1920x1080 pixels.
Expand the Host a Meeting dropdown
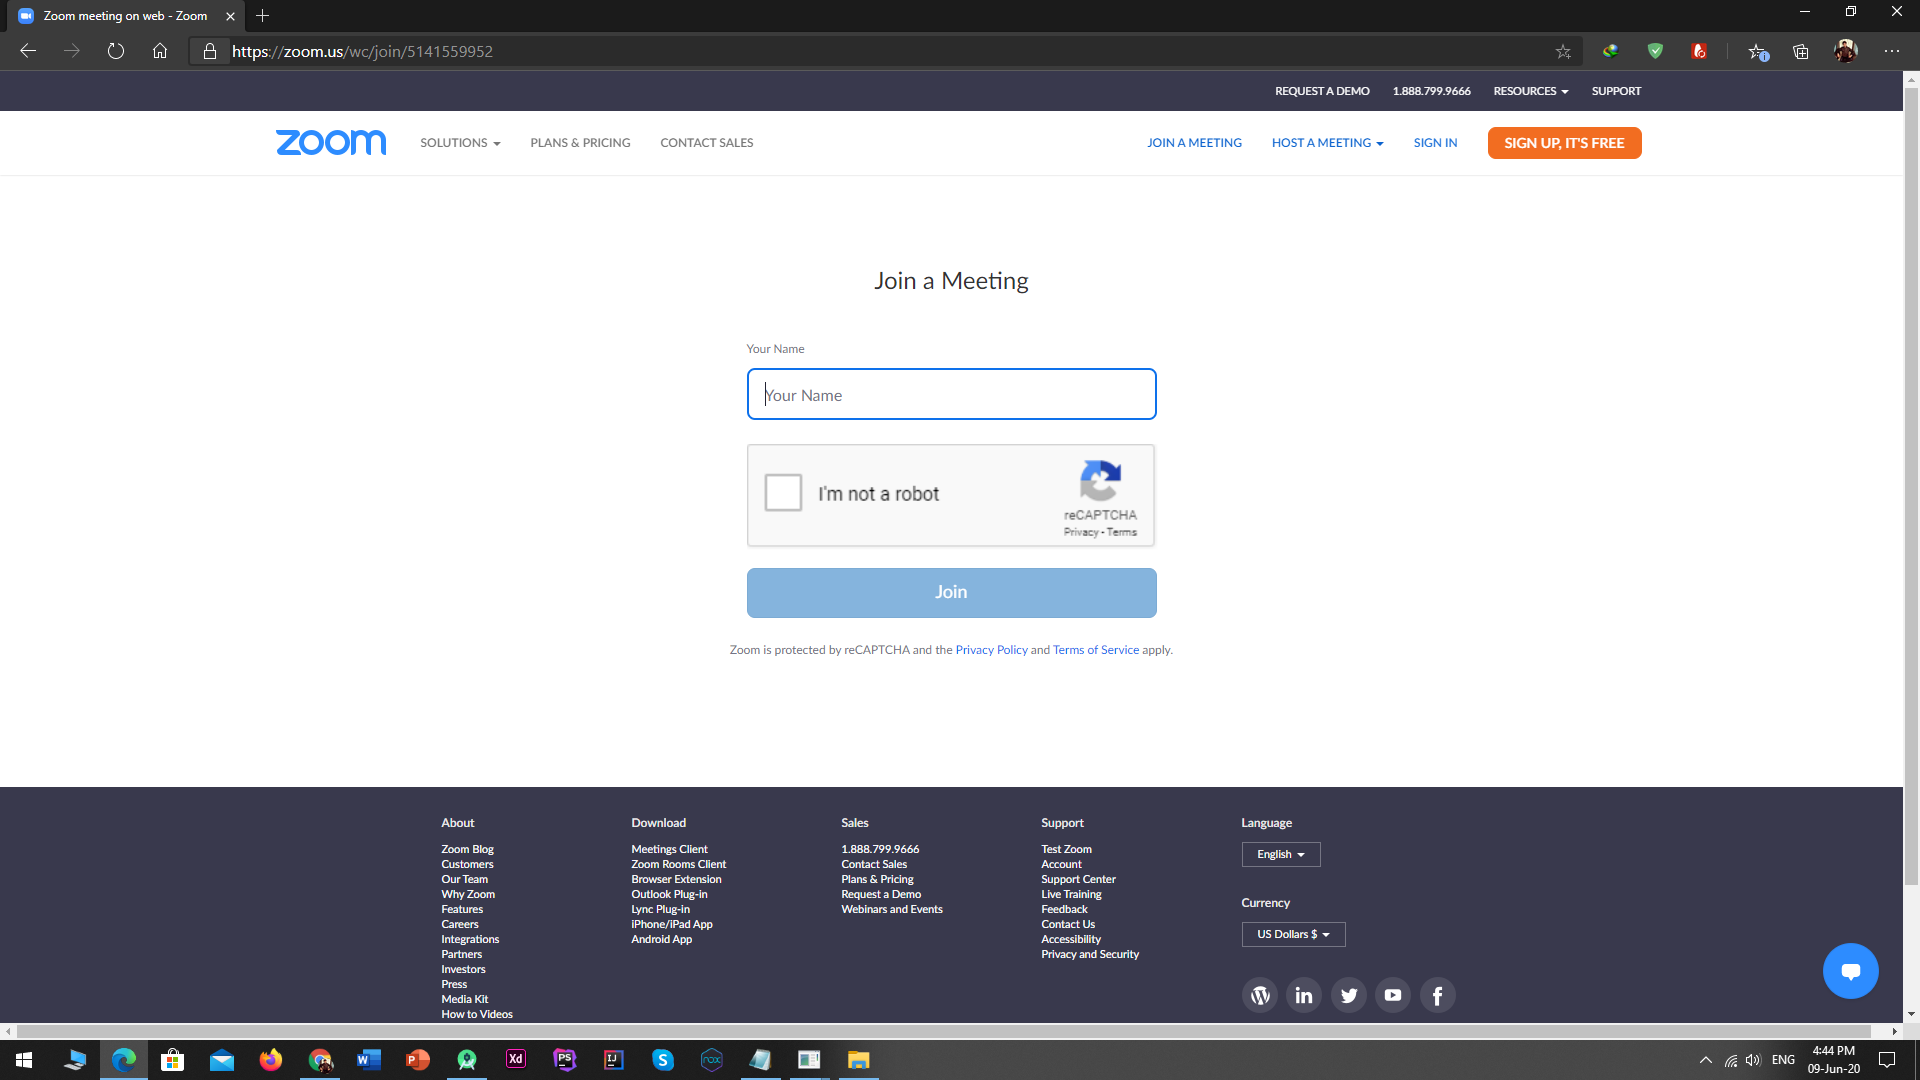(1328, 143)
